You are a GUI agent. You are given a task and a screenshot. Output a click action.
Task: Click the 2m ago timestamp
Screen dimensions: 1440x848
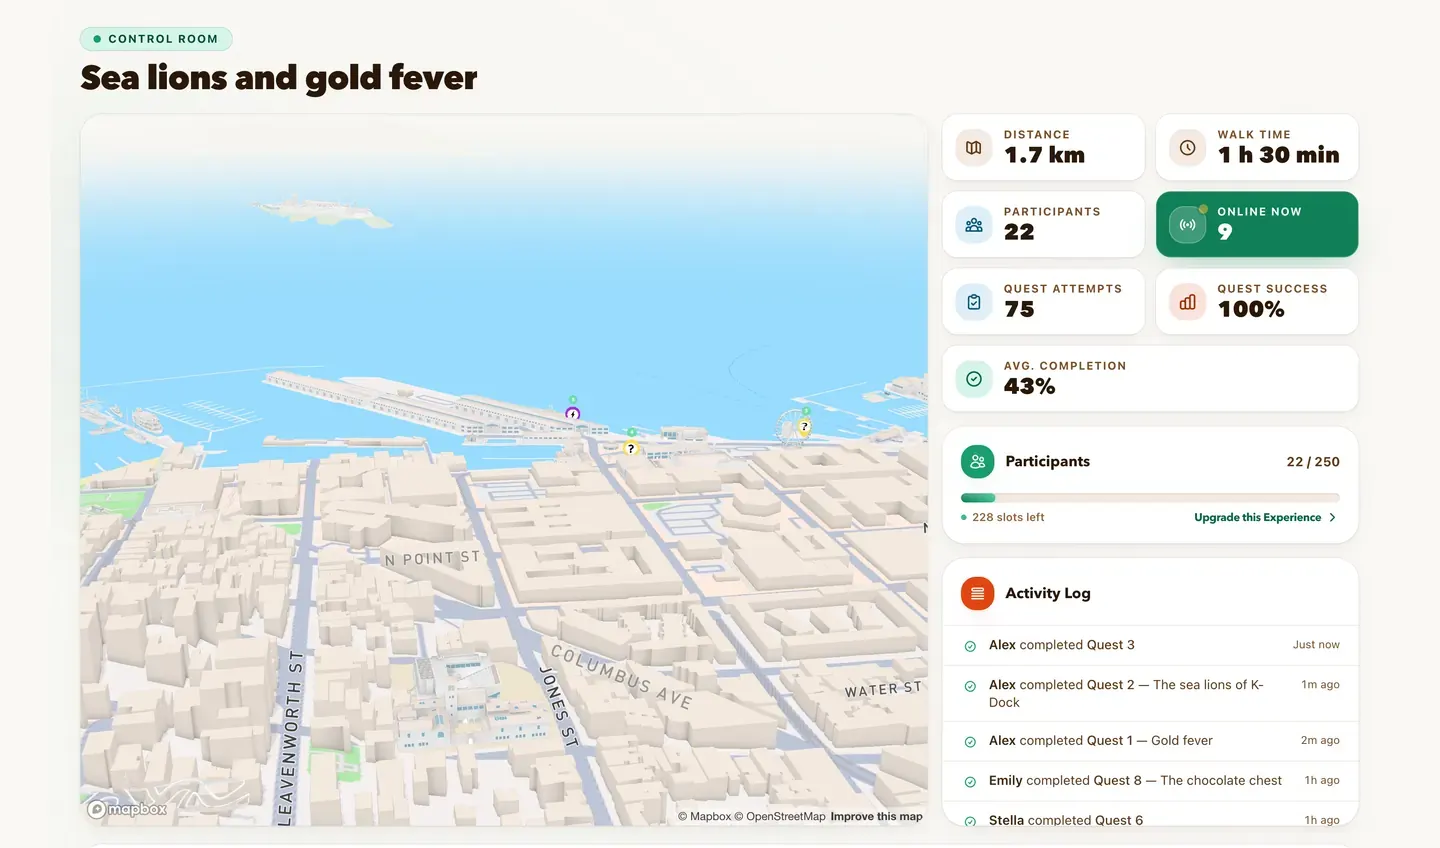click(1320, 741)
